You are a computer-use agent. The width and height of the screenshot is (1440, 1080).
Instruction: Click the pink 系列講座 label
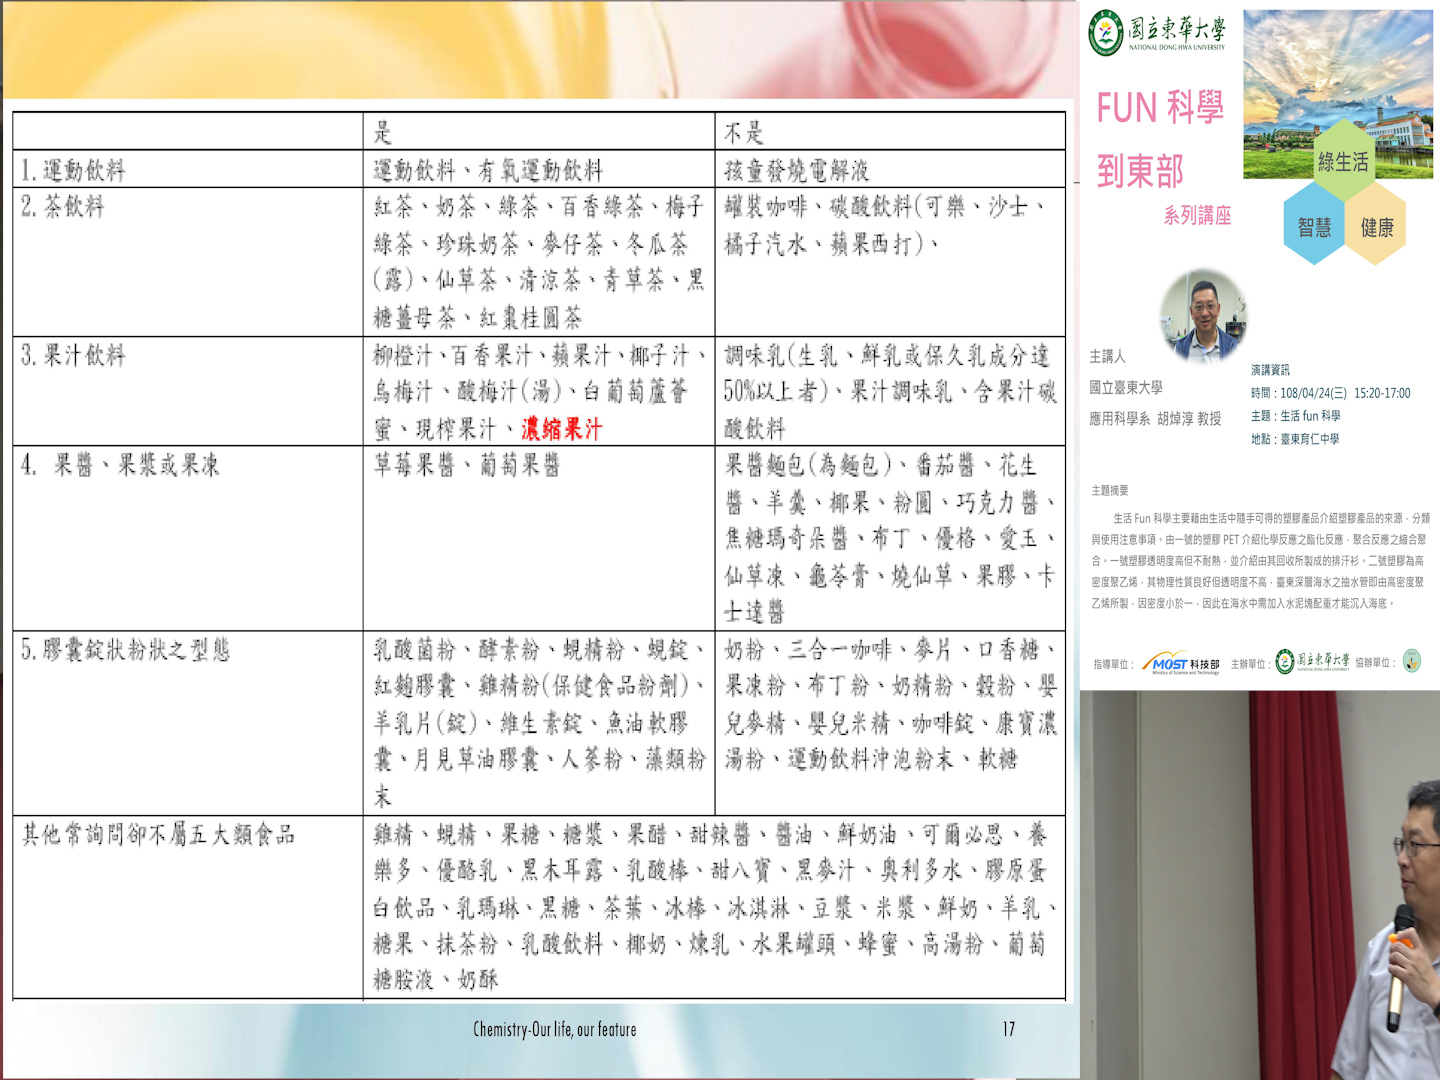[x=1197, y=215]
